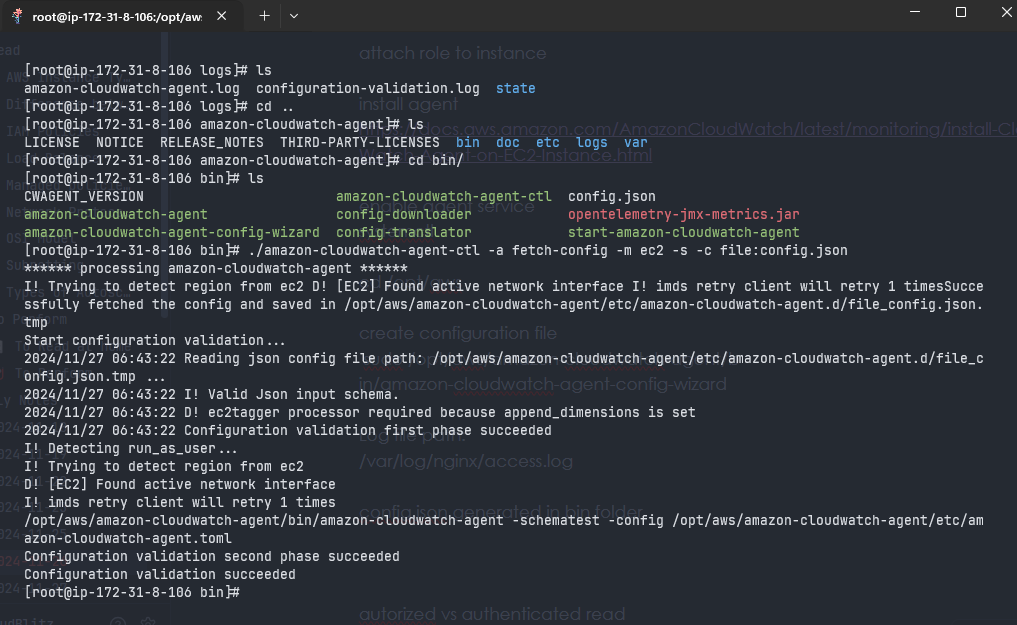1017x625 pixels.
Task: Select the root@ip-172-31-8-106 tab title
Action: pos(117,17)
